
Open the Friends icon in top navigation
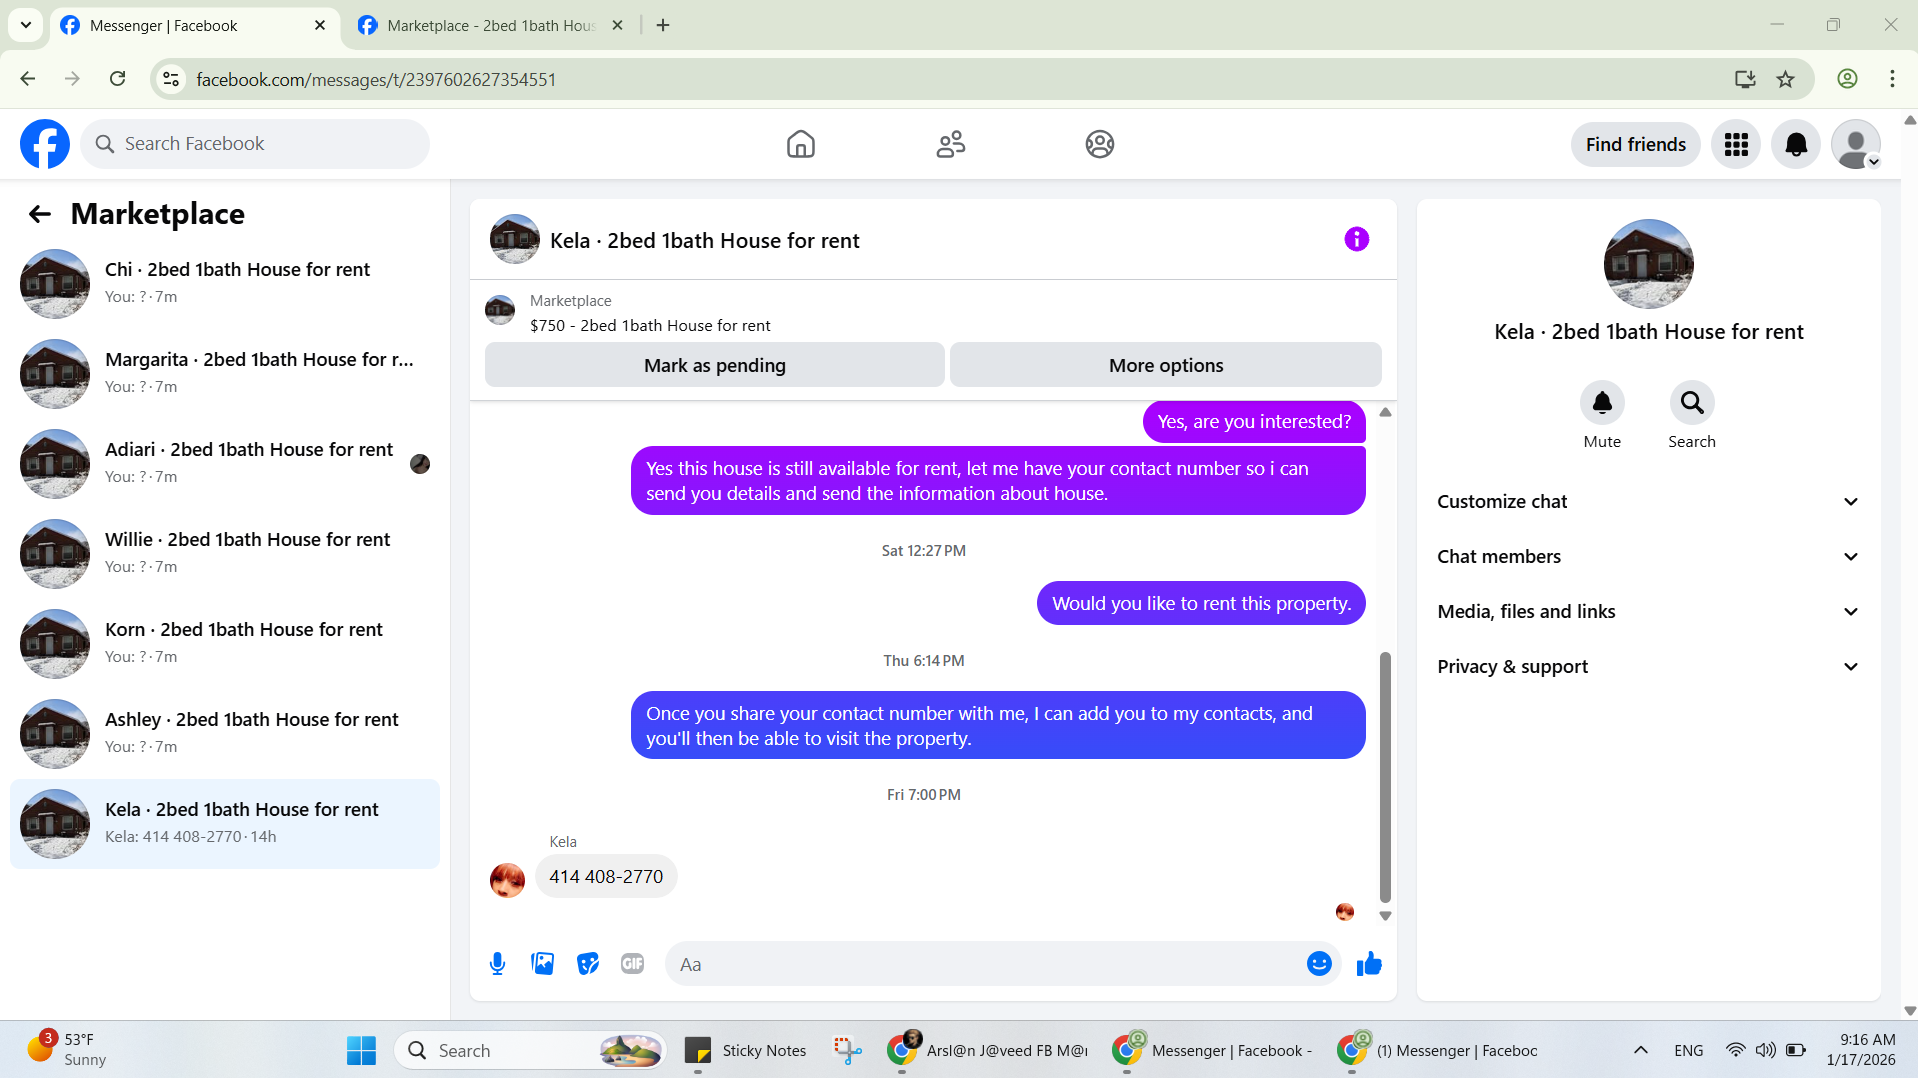(x=950, y=144)
